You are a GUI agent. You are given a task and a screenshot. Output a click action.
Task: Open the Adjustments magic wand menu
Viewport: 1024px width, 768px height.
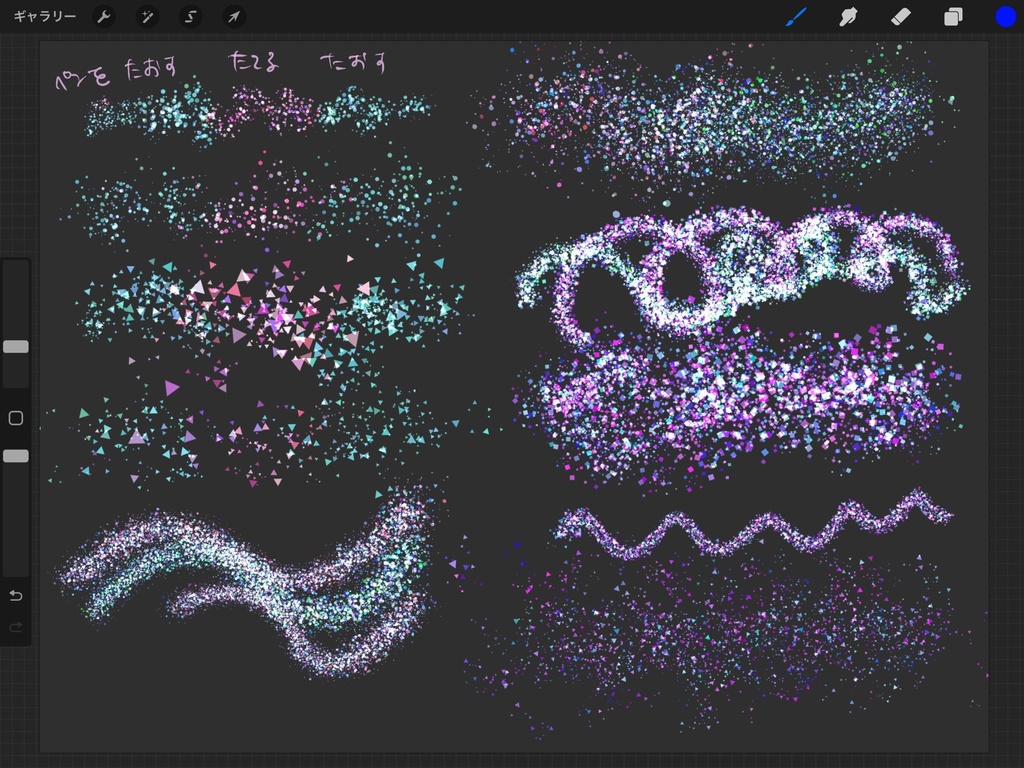(147, 16)
